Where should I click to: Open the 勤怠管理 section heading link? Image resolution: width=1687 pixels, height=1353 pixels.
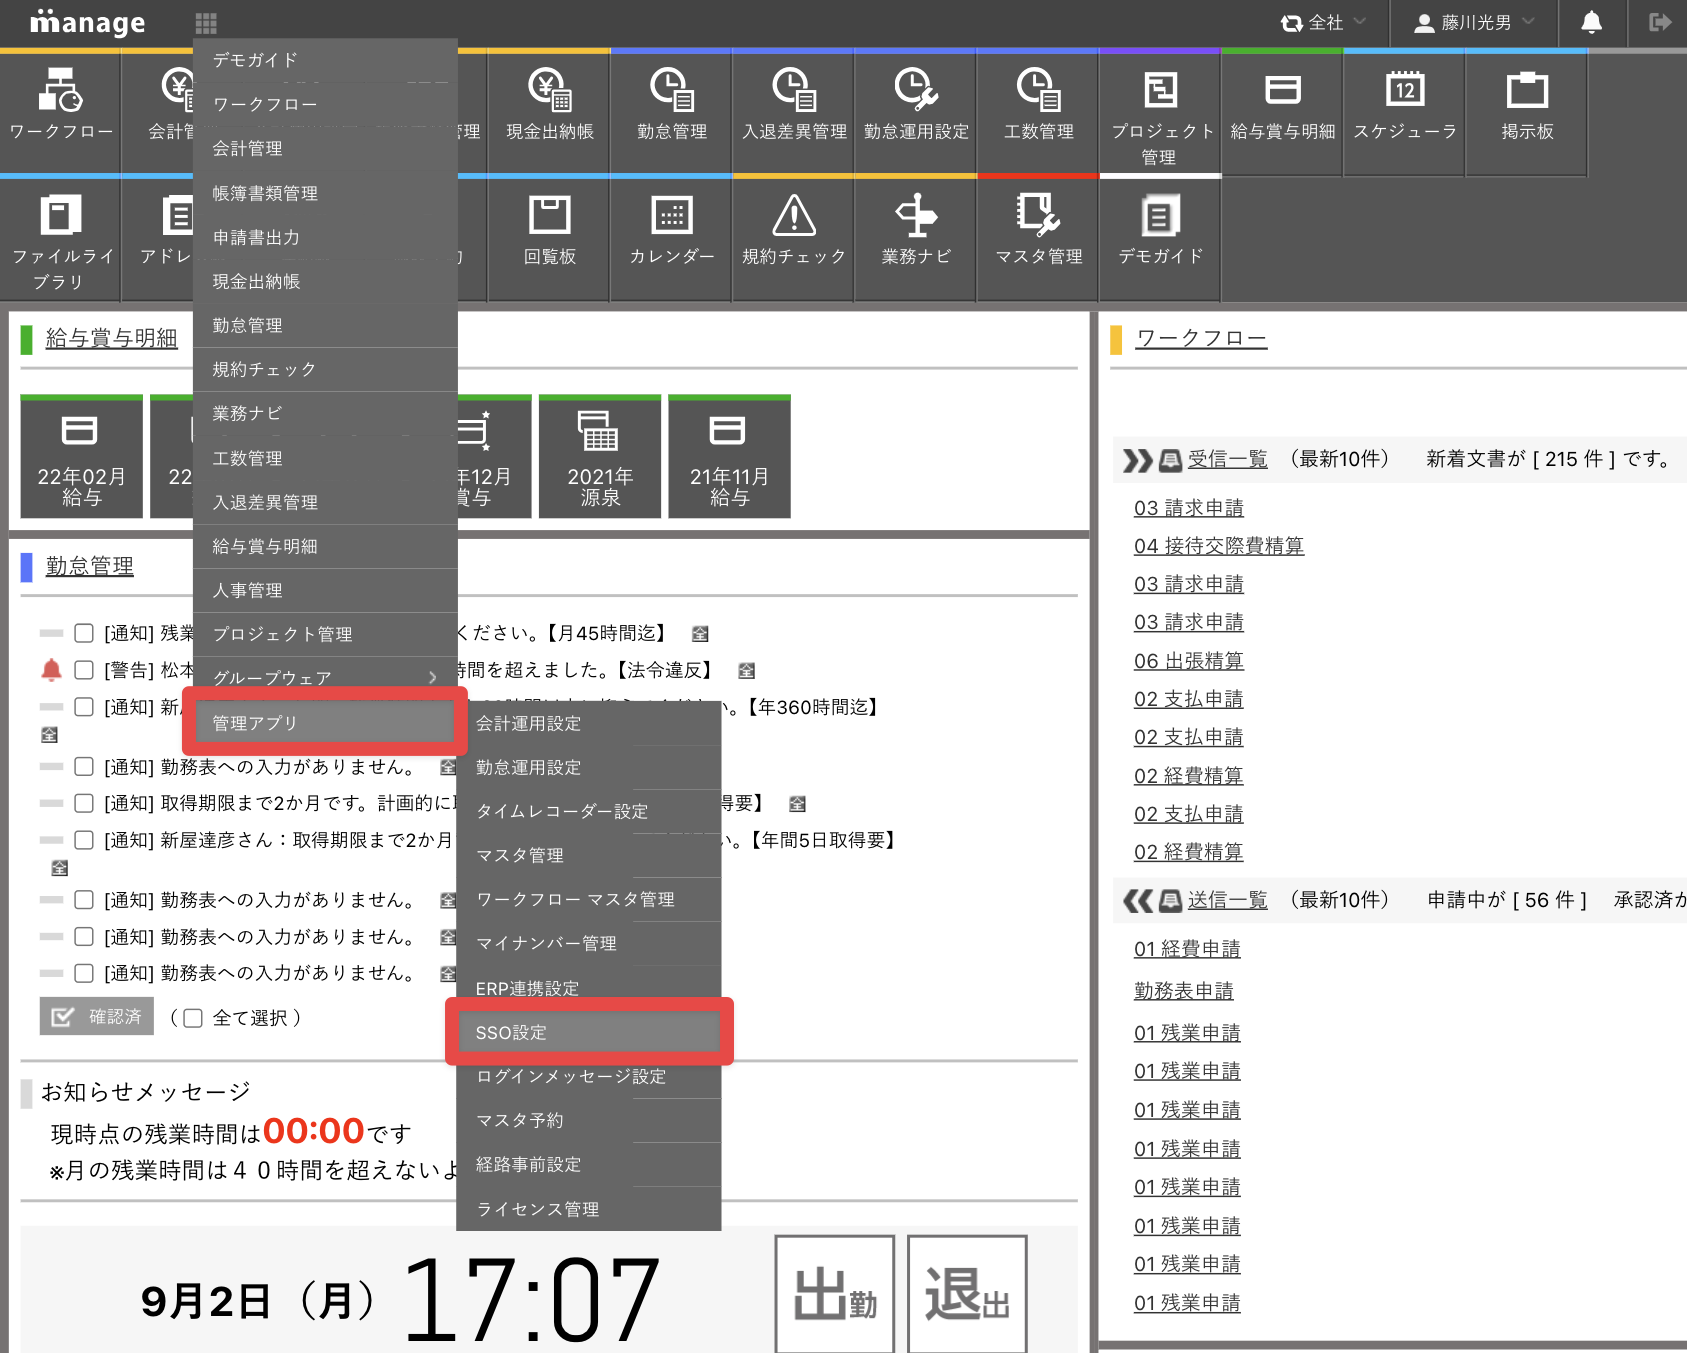coord(89,566)
